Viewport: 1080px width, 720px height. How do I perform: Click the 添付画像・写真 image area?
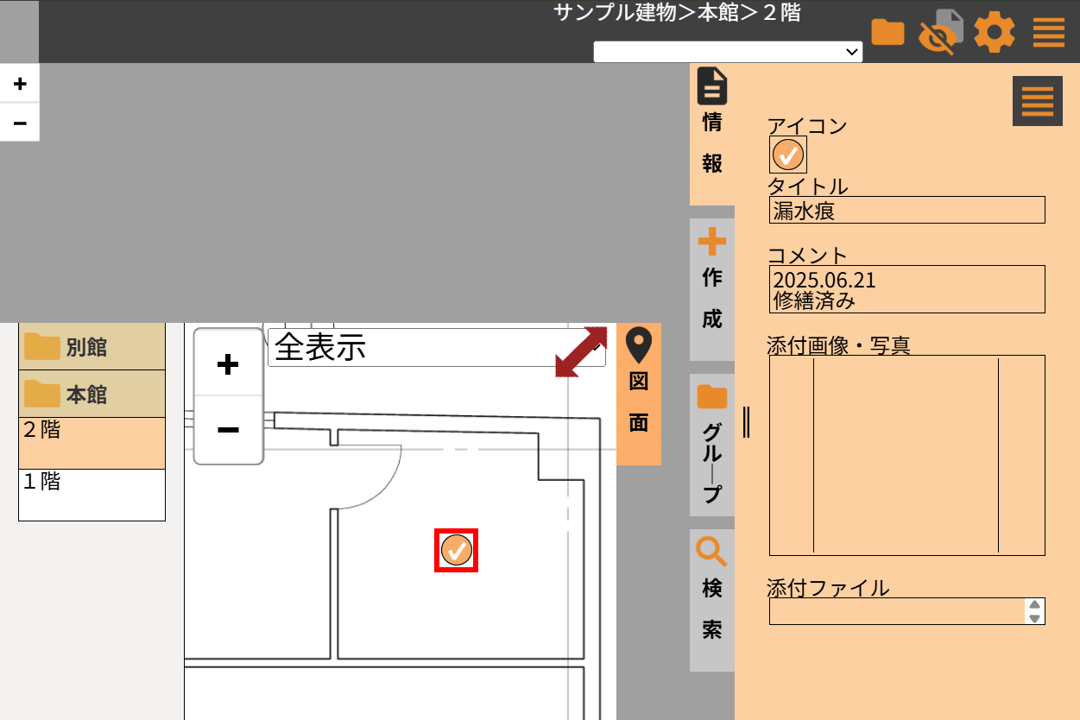point(906,455)
